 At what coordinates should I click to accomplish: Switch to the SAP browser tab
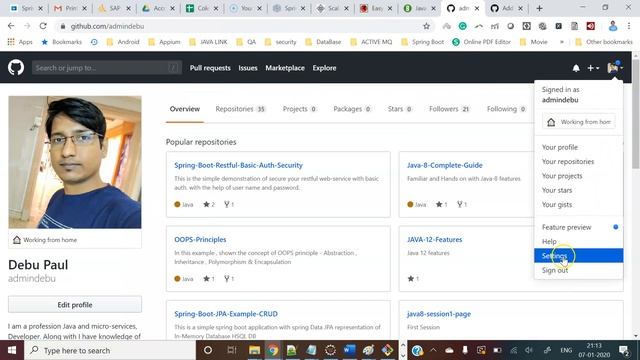[114, 8]
